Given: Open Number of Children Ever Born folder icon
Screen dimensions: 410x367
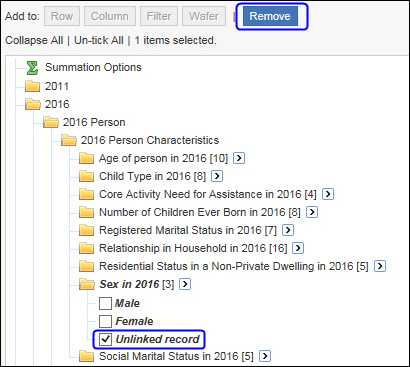Looking at the screenshot, I should click(x=87, y=212).
